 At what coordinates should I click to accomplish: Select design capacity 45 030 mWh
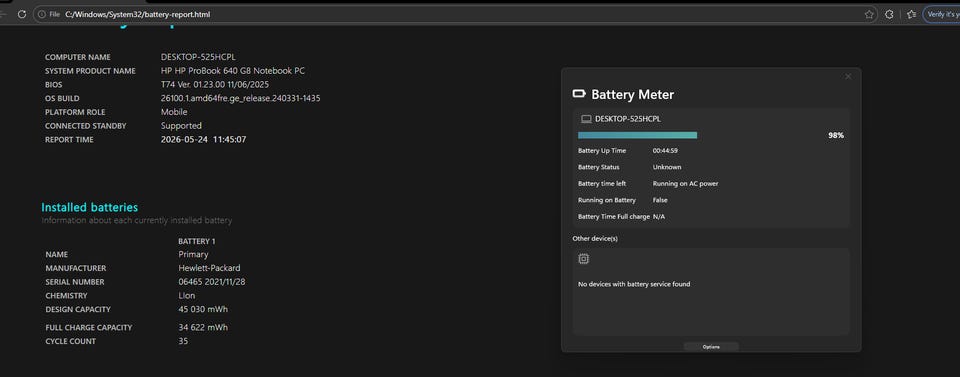(203, 310)
